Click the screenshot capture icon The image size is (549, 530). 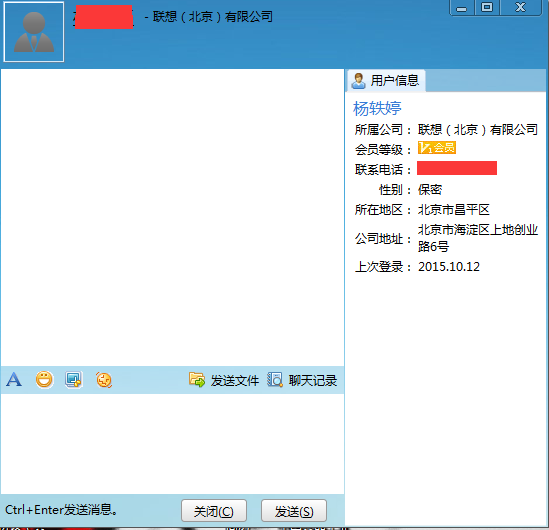(x=104, y=380)
